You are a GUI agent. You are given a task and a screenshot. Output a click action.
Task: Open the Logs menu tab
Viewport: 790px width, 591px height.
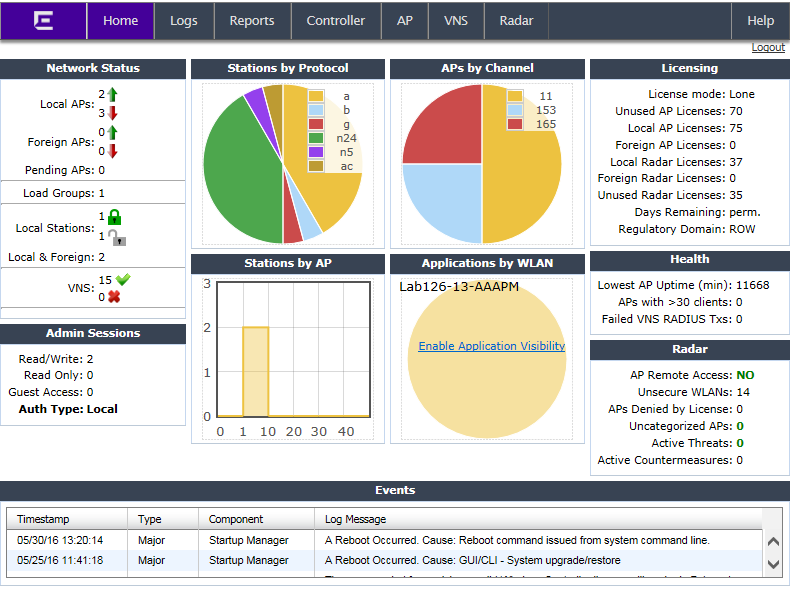(184, 21)
